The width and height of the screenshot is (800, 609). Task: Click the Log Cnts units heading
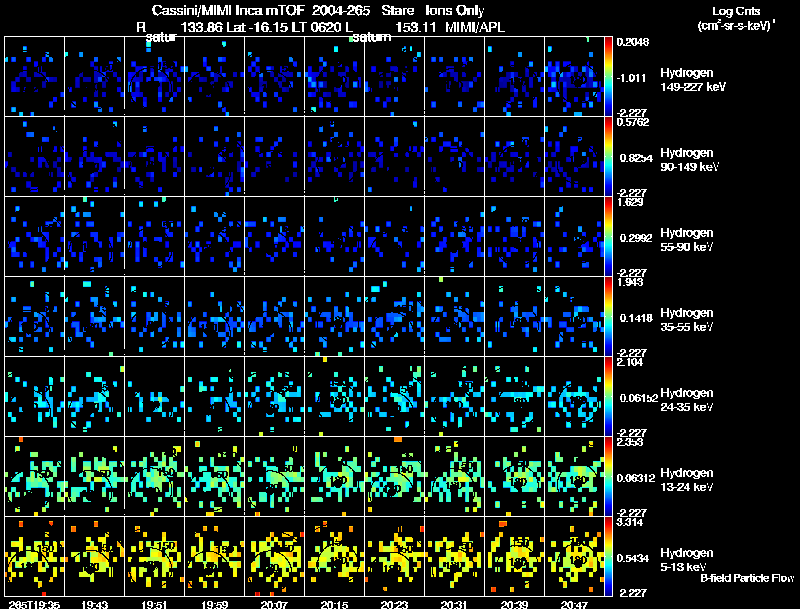736,18
